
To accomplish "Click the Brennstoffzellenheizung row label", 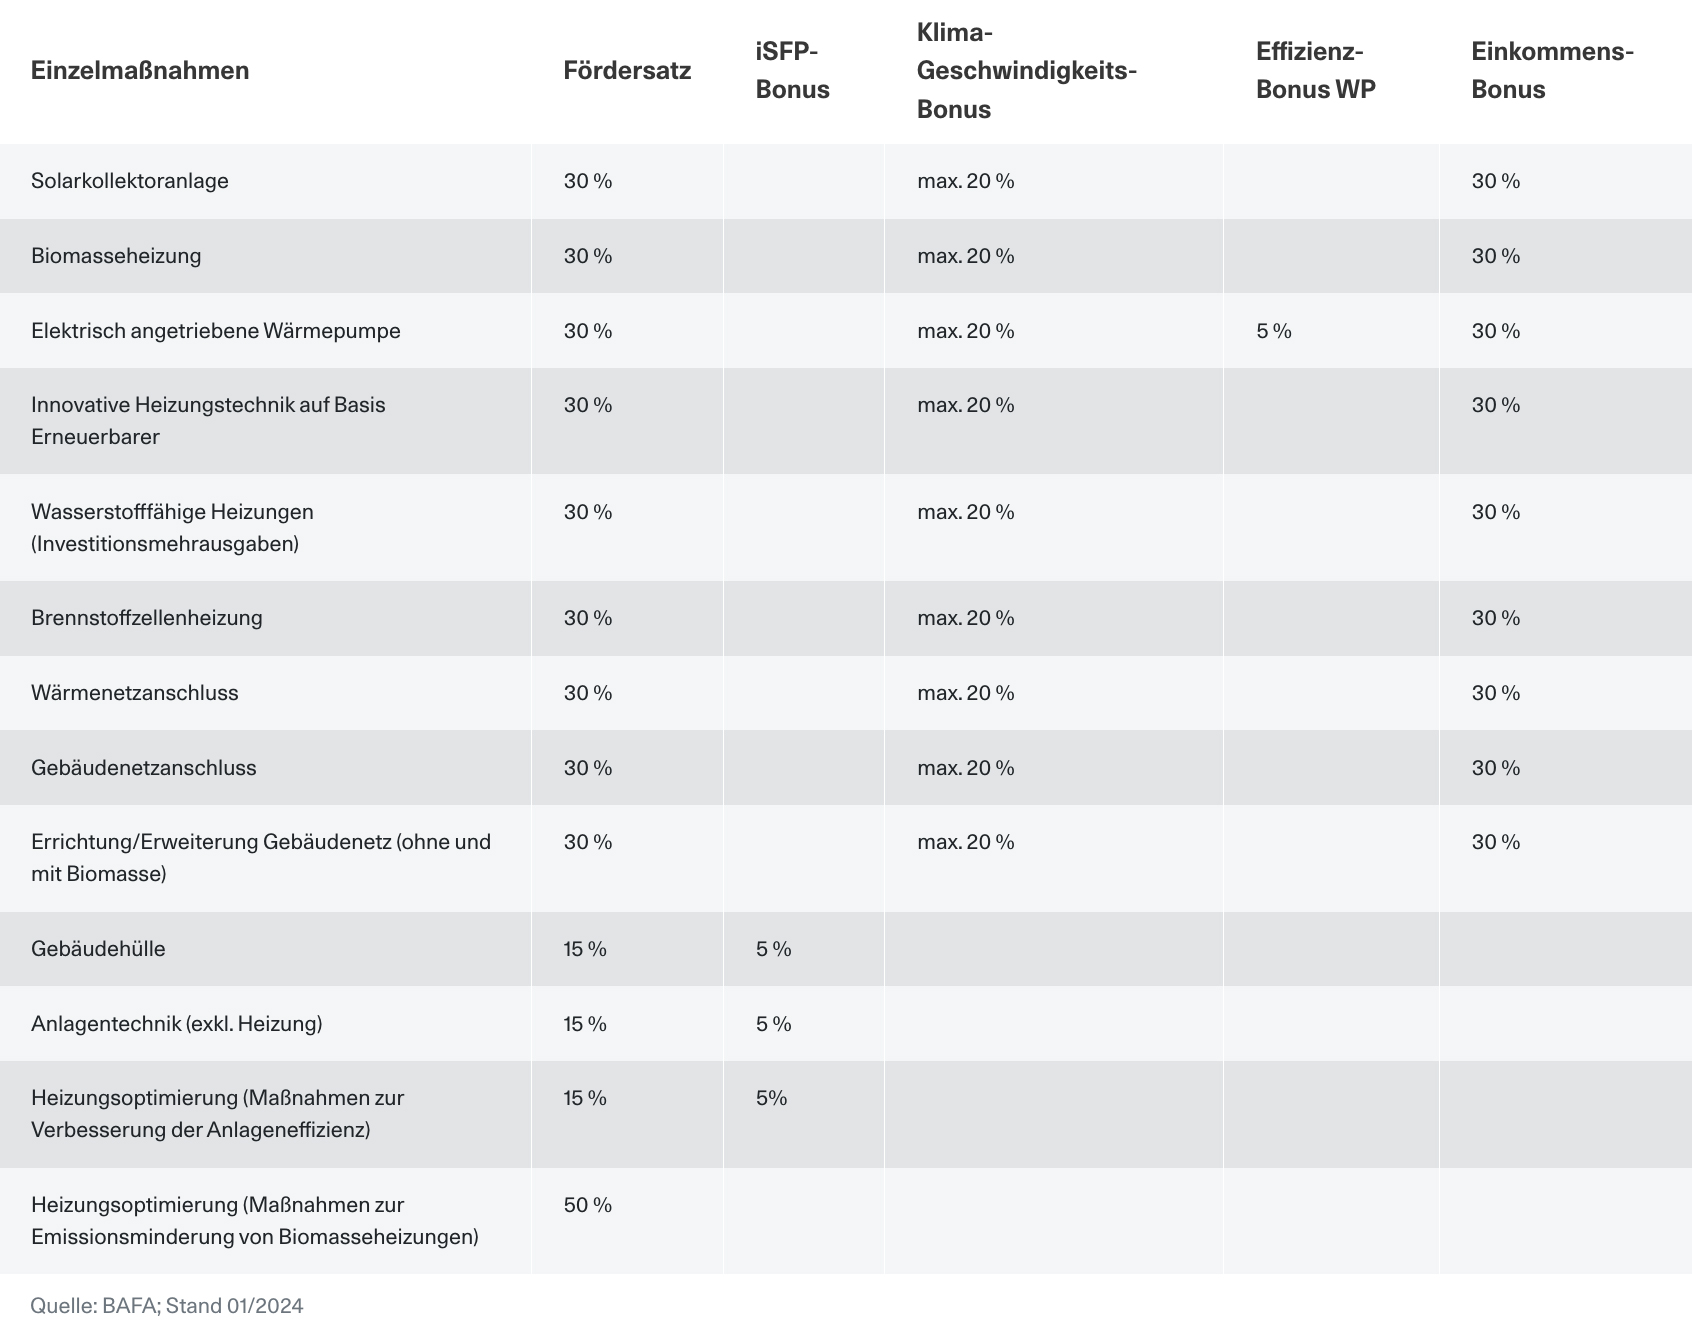I will click(x=147, y=618).
